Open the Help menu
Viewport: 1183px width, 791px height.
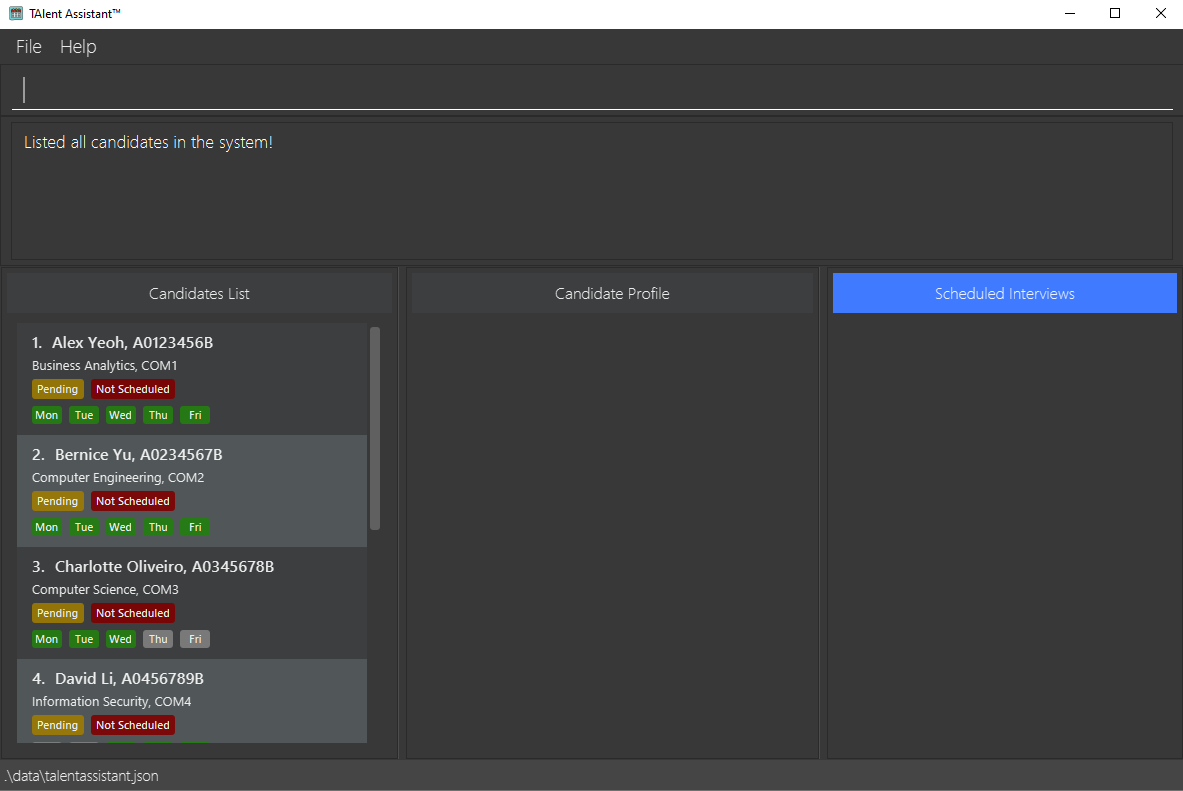click(78, 47)
